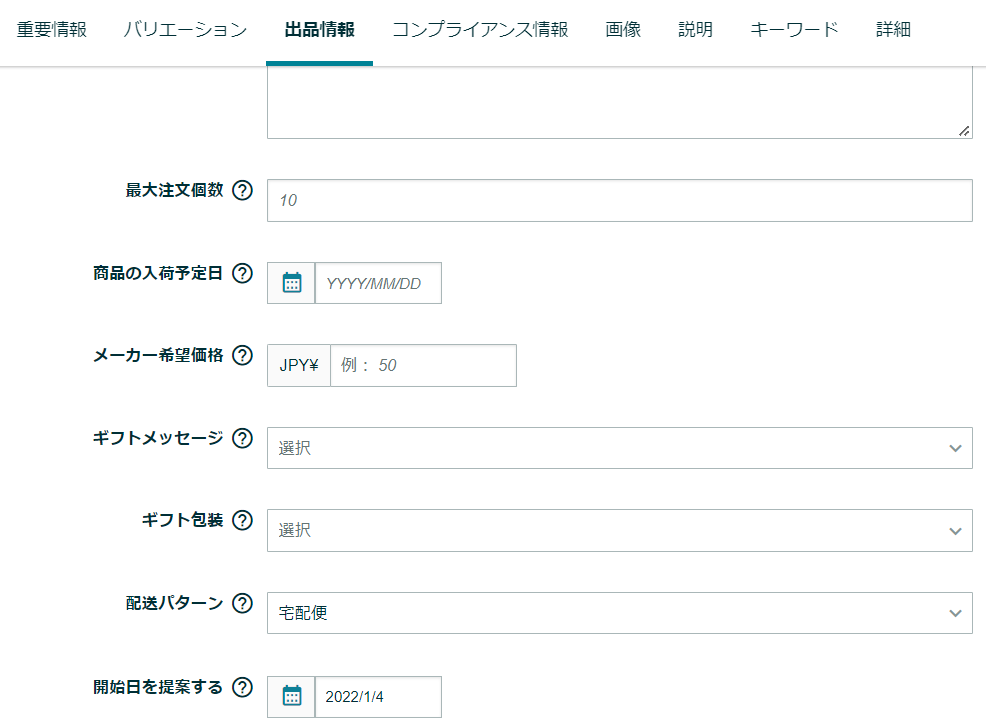Open help icon for ギフトメッセージ
The height and width of the screenshot is (723, 986).
242,438
